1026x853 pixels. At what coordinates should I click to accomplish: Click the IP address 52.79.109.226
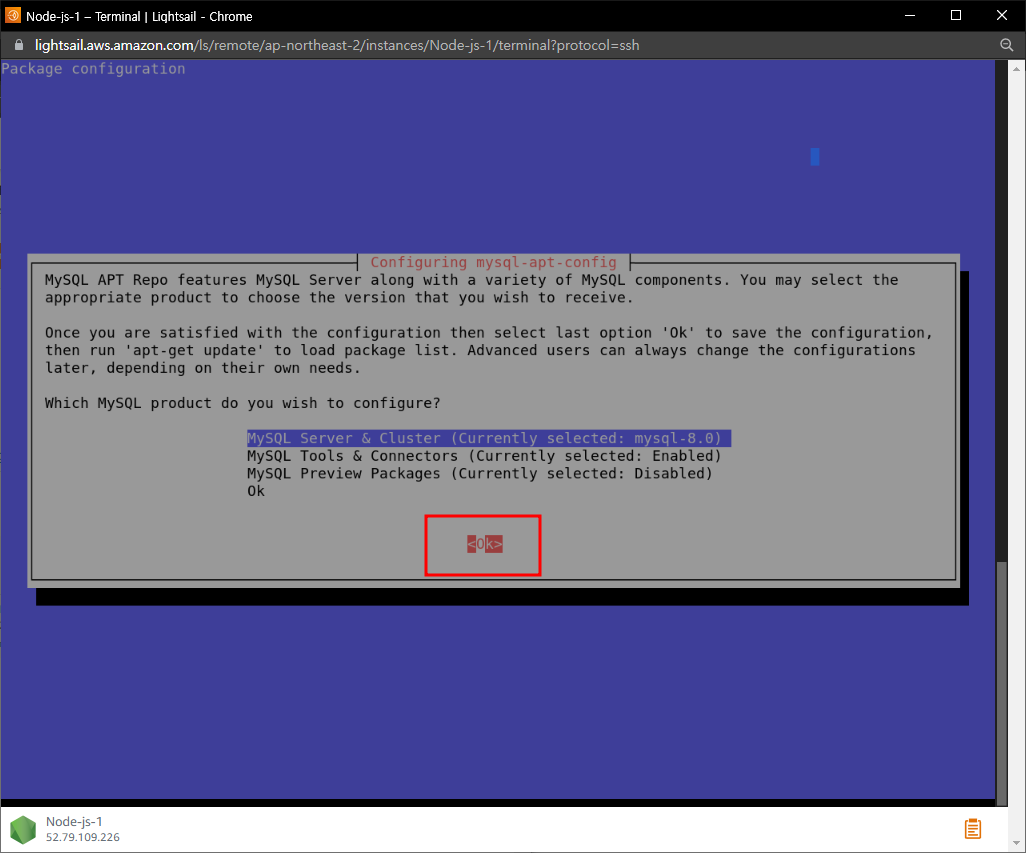coord(82,837)
